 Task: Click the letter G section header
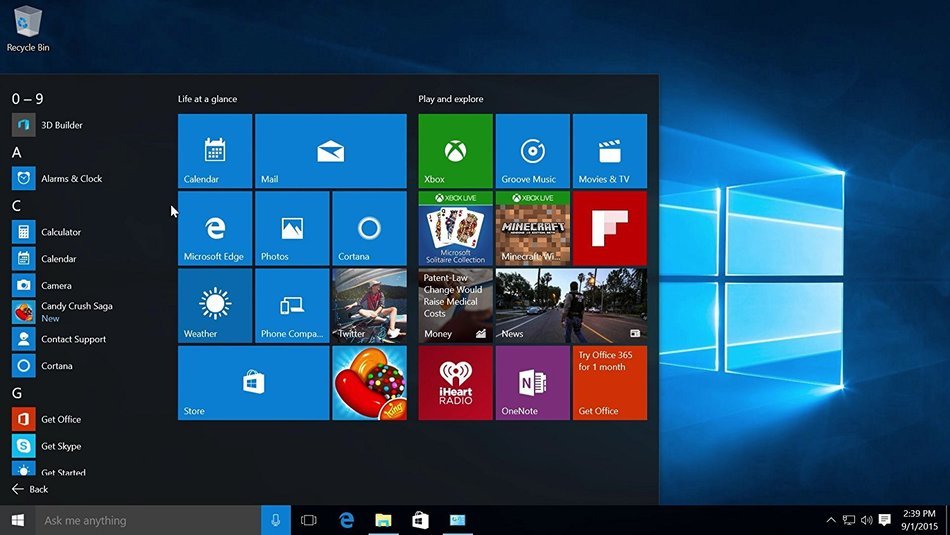(x=16, y=393)
